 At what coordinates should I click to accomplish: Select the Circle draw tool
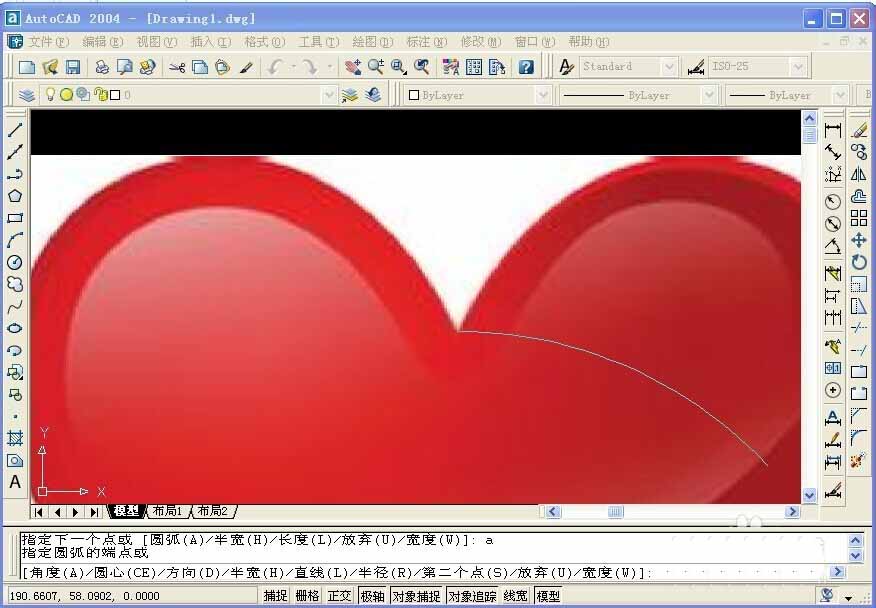click(x=15, y=262)
